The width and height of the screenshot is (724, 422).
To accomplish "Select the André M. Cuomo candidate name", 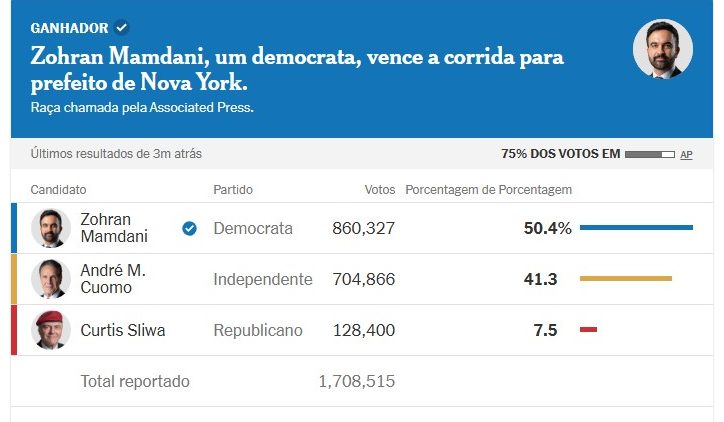I will (113, 279).
